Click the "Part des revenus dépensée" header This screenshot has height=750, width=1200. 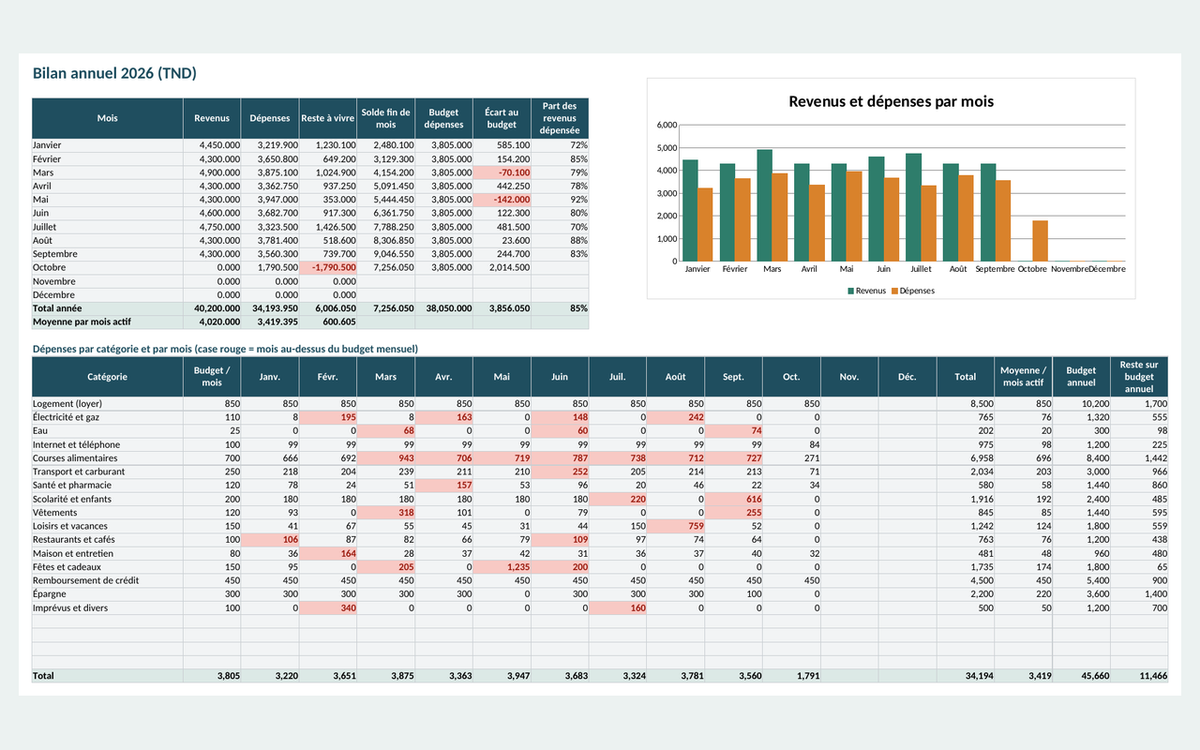[560, 118]
